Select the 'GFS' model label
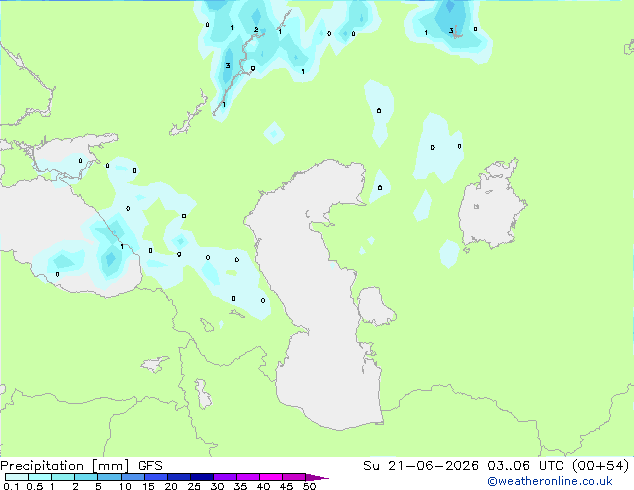634x490 pixels. [150, 466]
